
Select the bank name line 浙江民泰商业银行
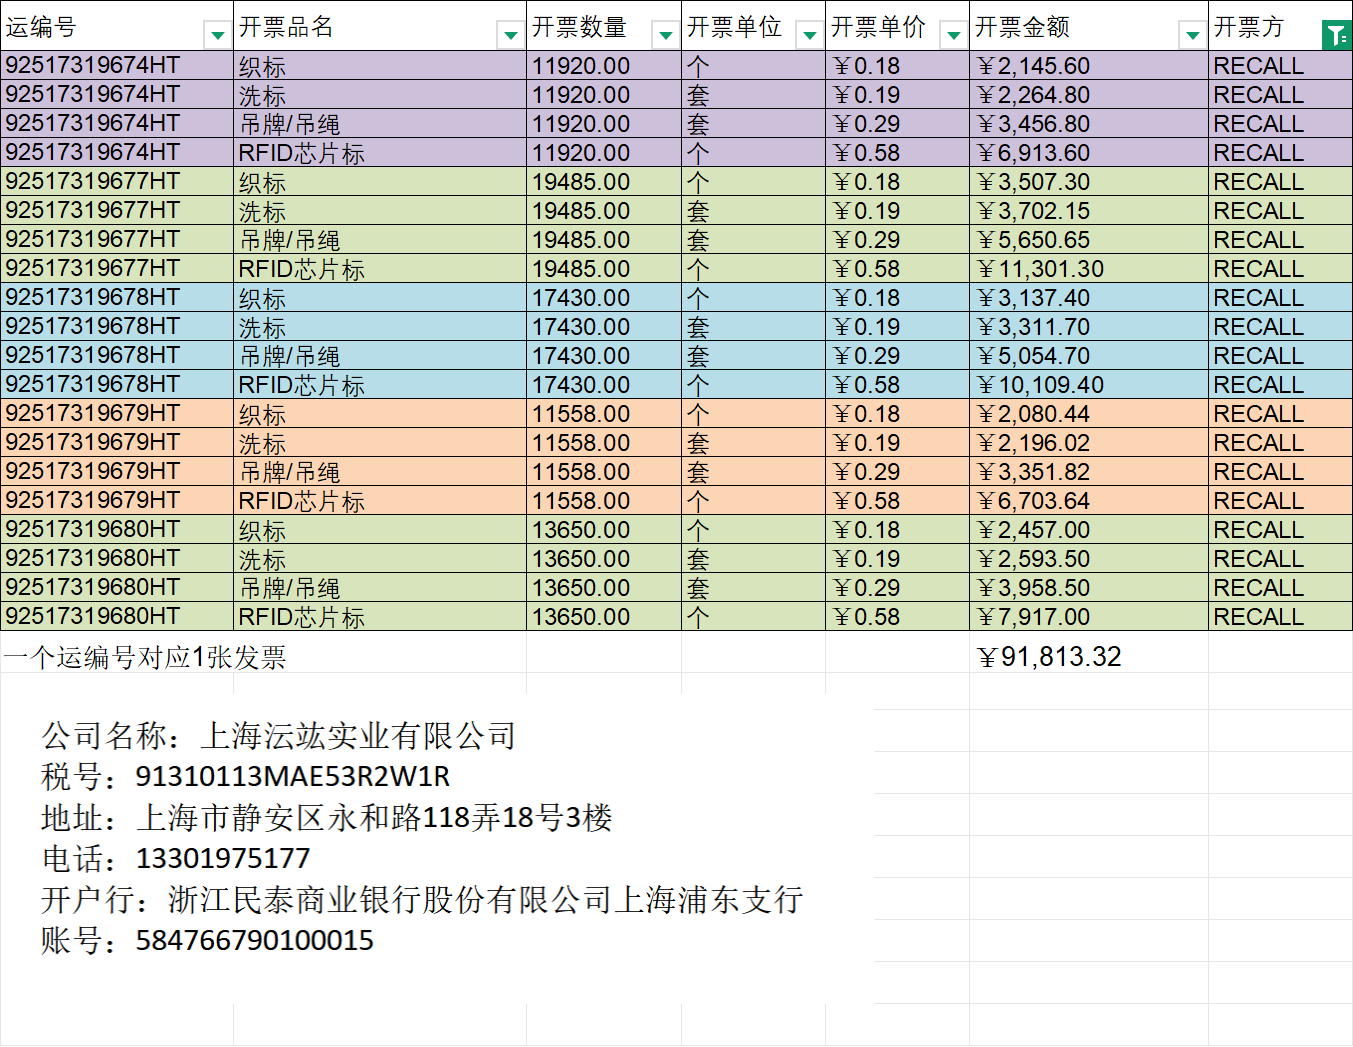(x=484, y=900)
